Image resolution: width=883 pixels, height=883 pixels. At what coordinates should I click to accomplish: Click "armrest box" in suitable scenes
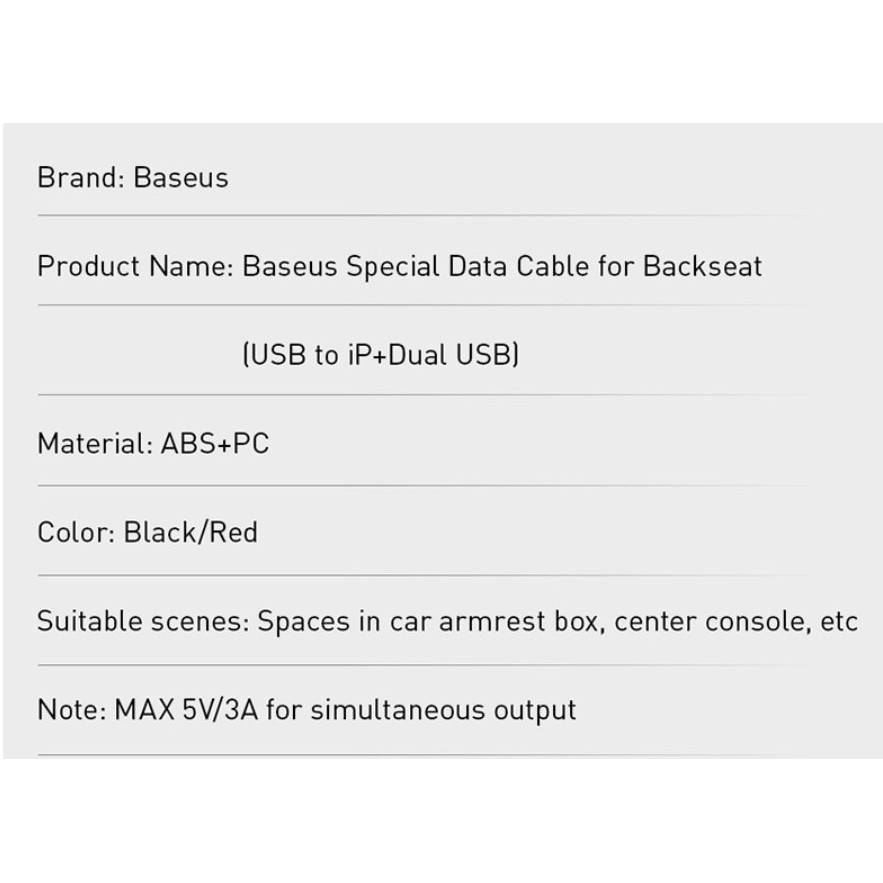click(x=518, y=622)
